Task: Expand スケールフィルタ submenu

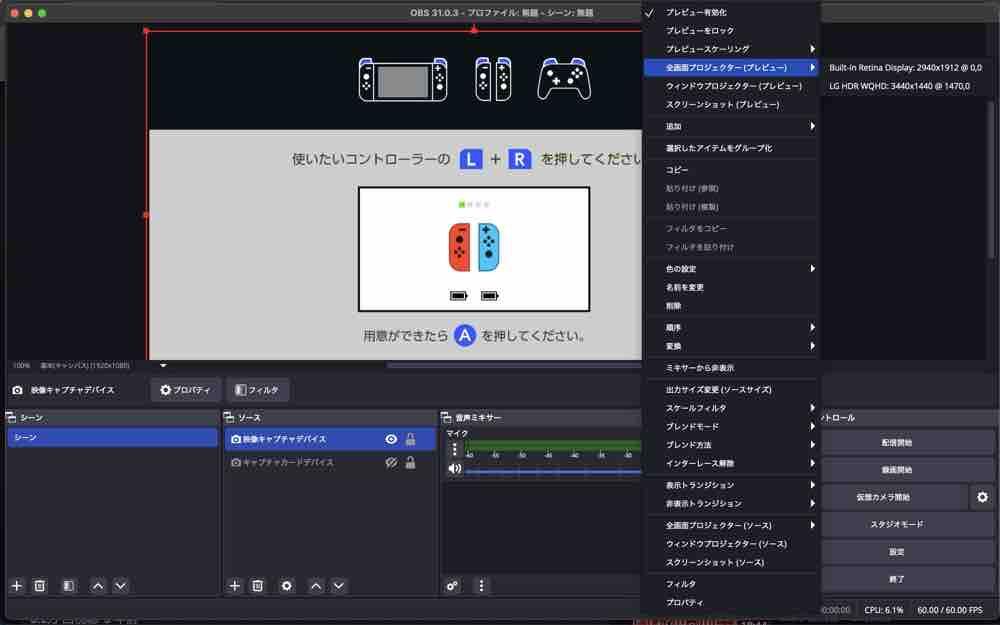Action: (731, 408)
